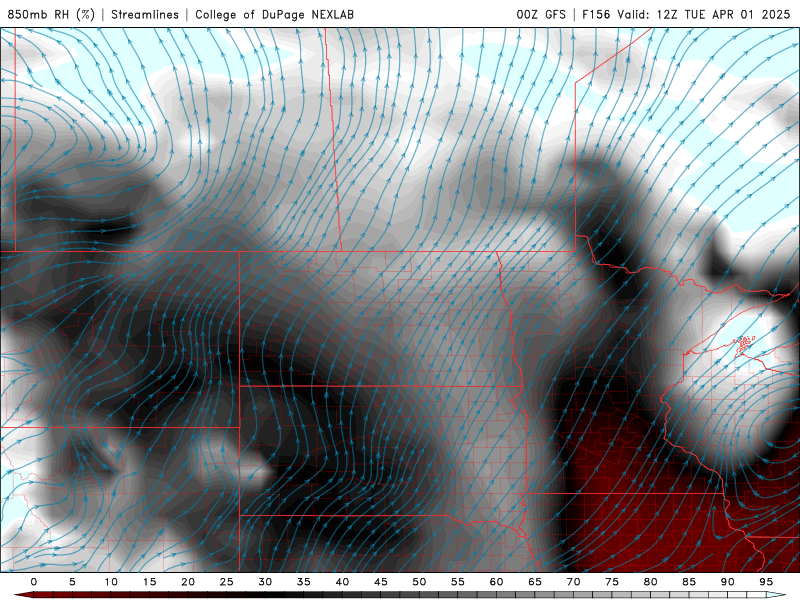Screen dimensions: 800x600
Task: Select the "90" legend value
Action: coord(727,582)
